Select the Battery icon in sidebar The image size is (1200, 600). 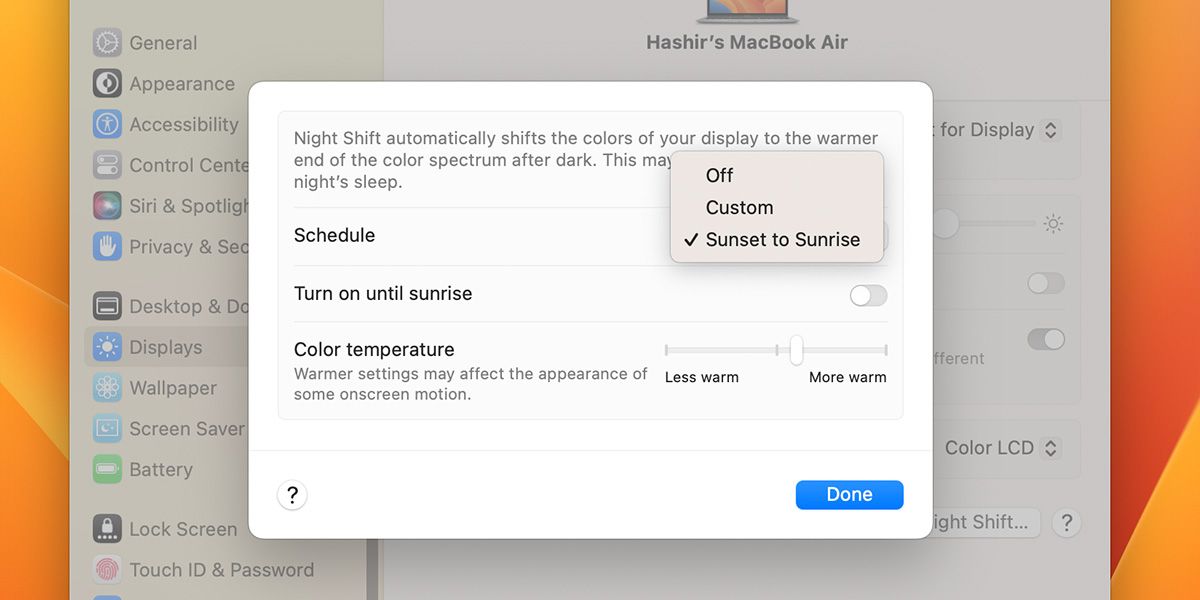coord(107,469)
